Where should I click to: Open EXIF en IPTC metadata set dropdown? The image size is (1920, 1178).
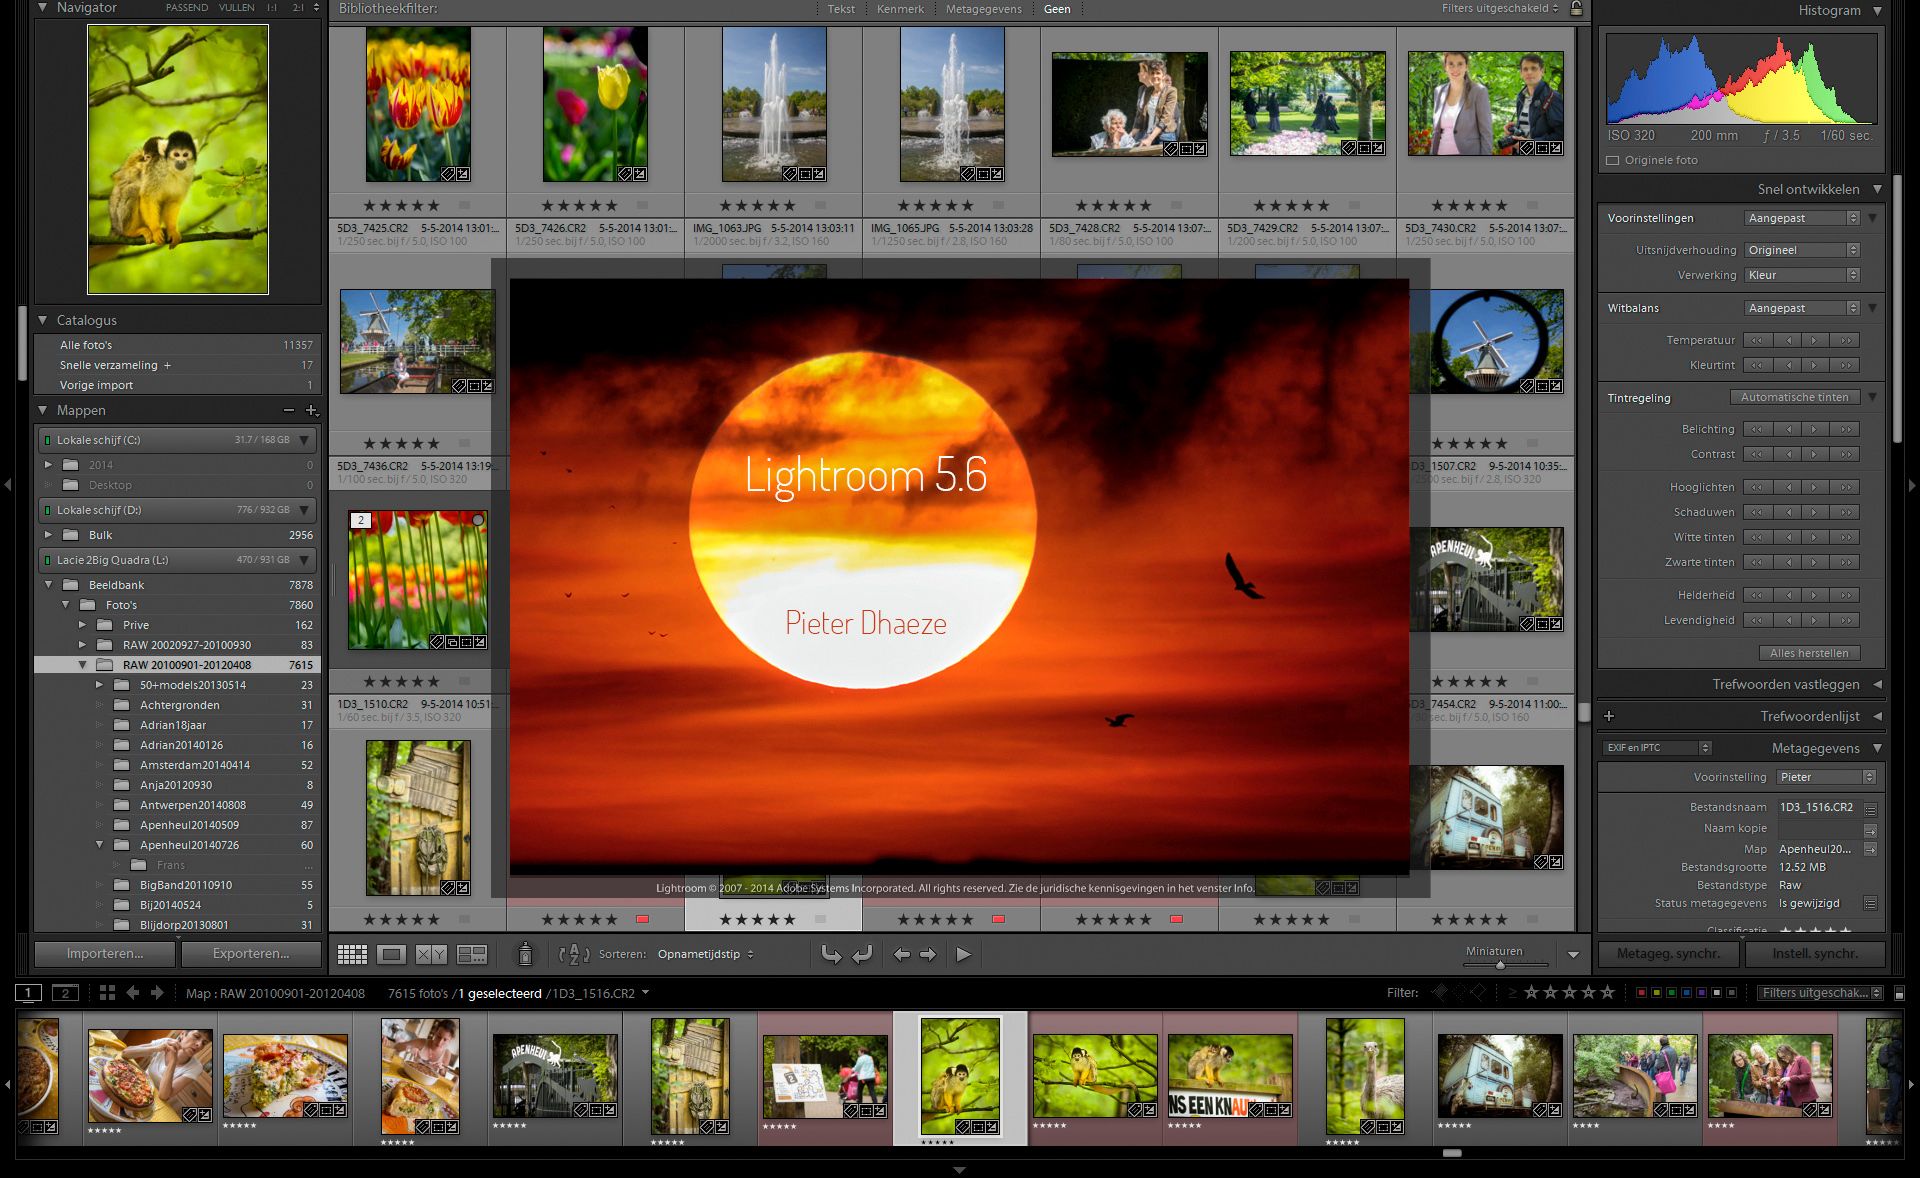coord(1657,747)
